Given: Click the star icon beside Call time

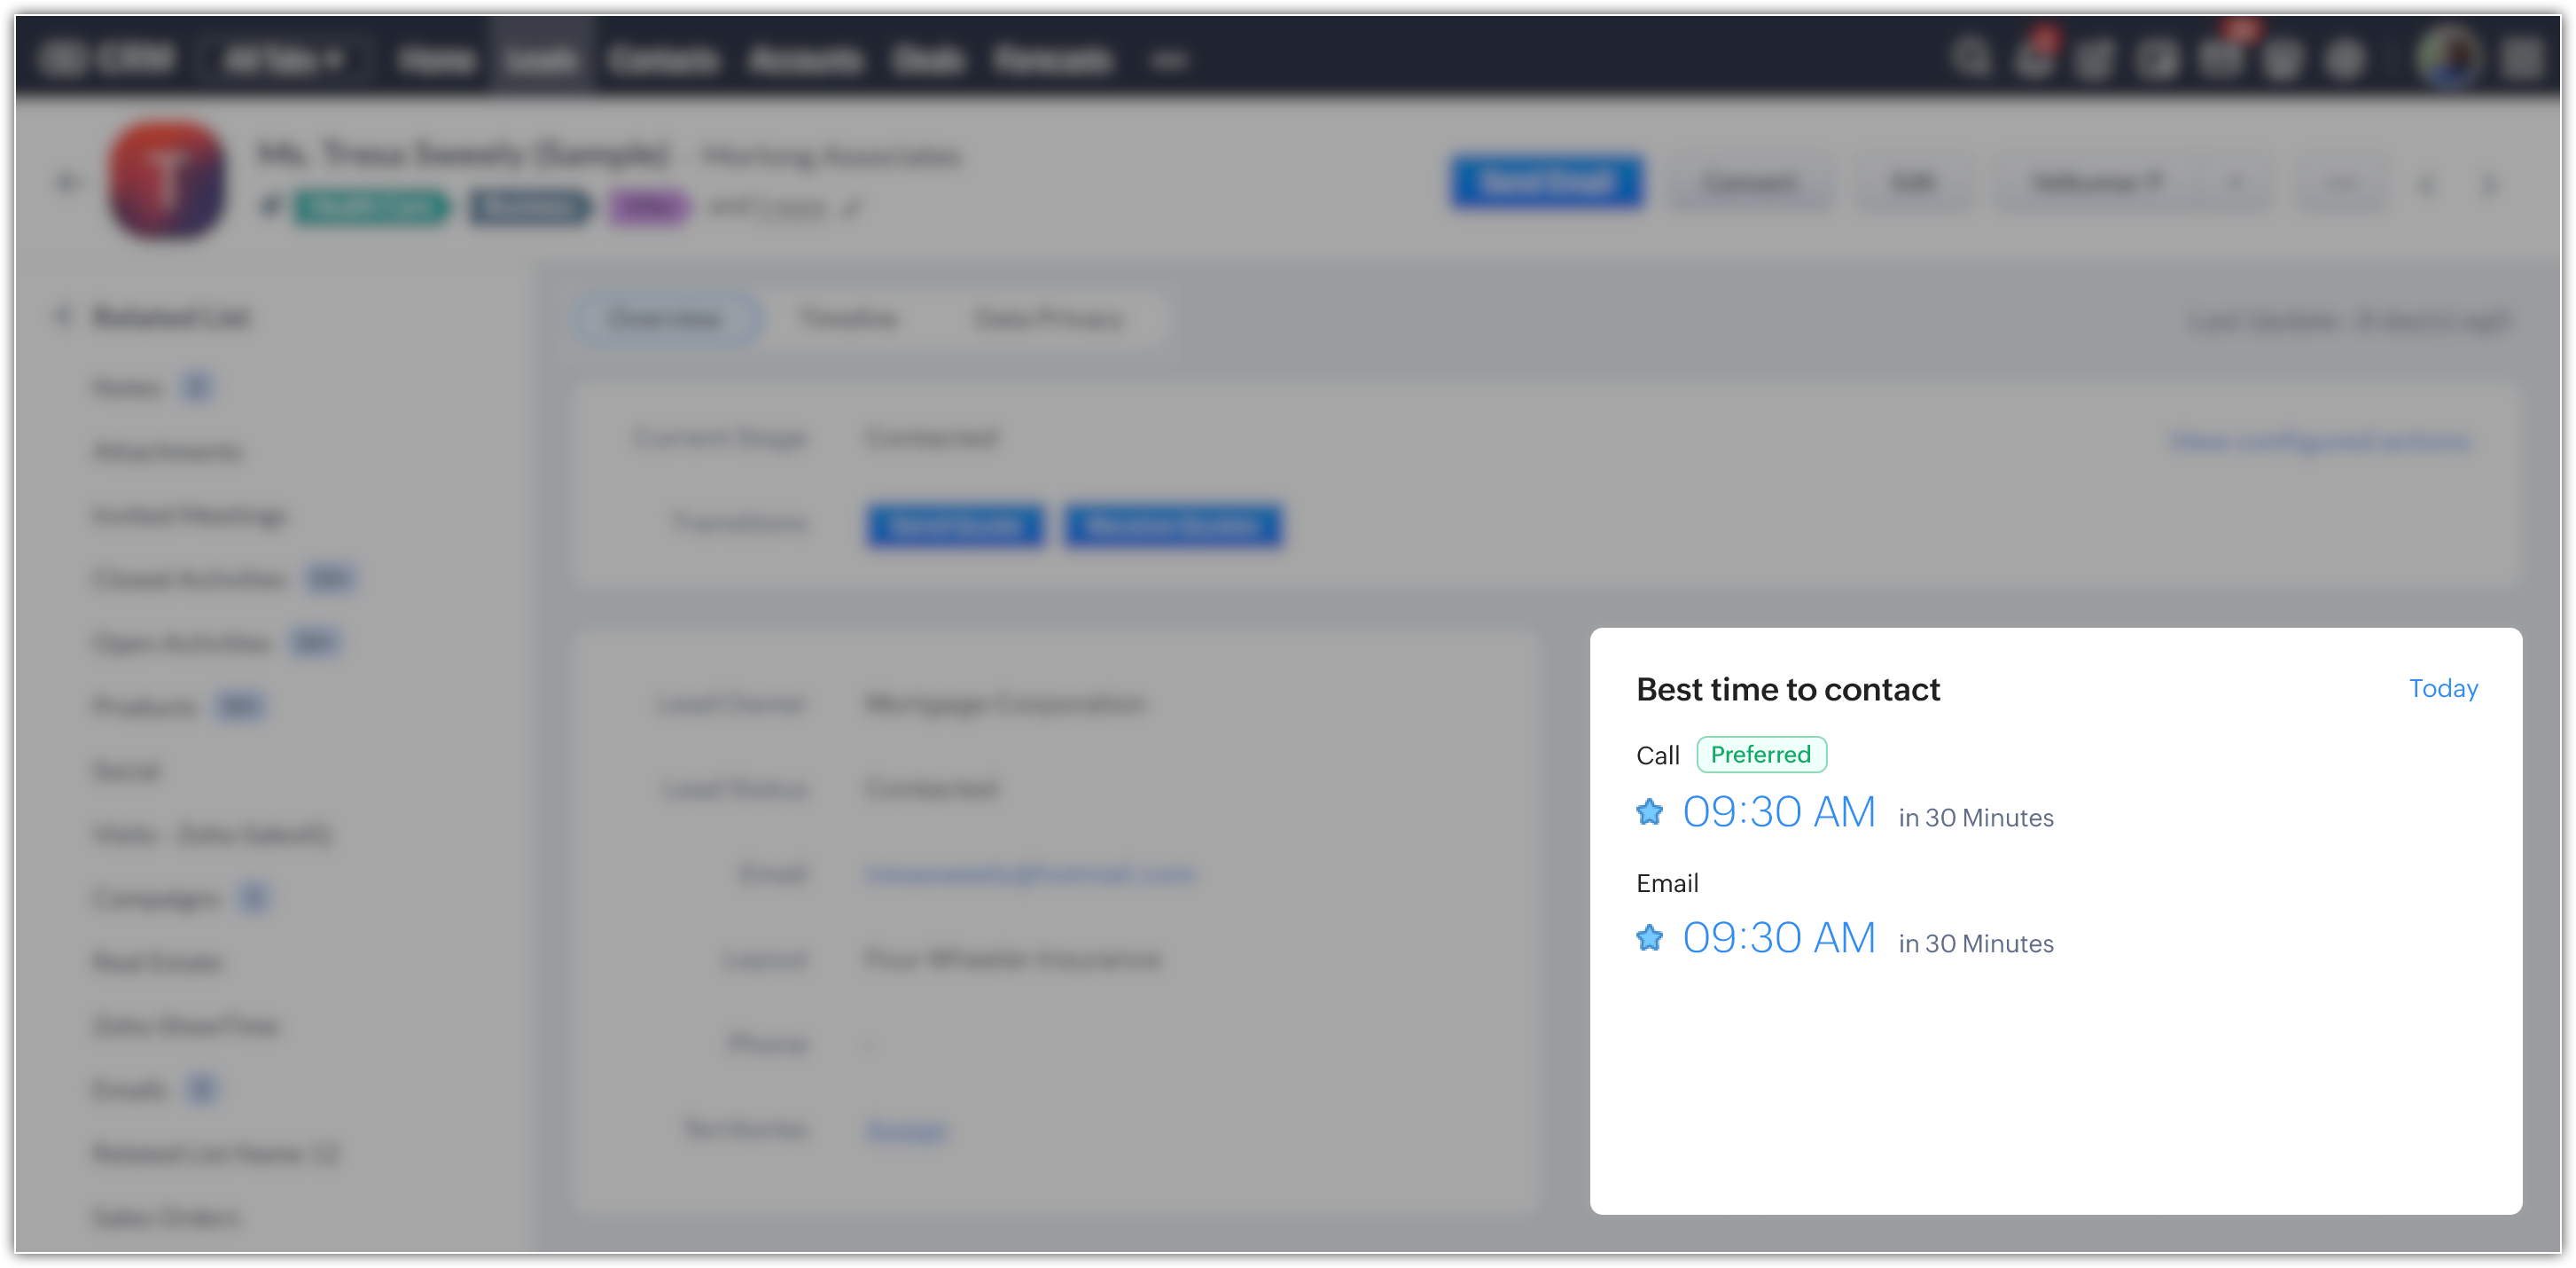Looking at the screenshot, I should pos(1649,812).
